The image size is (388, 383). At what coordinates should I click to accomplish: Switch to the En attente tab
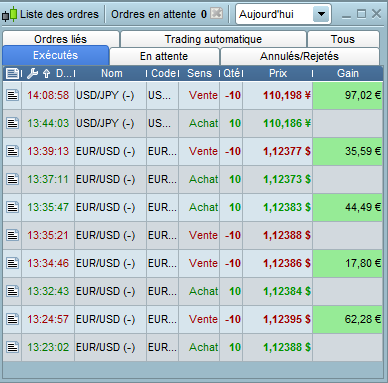164,56
